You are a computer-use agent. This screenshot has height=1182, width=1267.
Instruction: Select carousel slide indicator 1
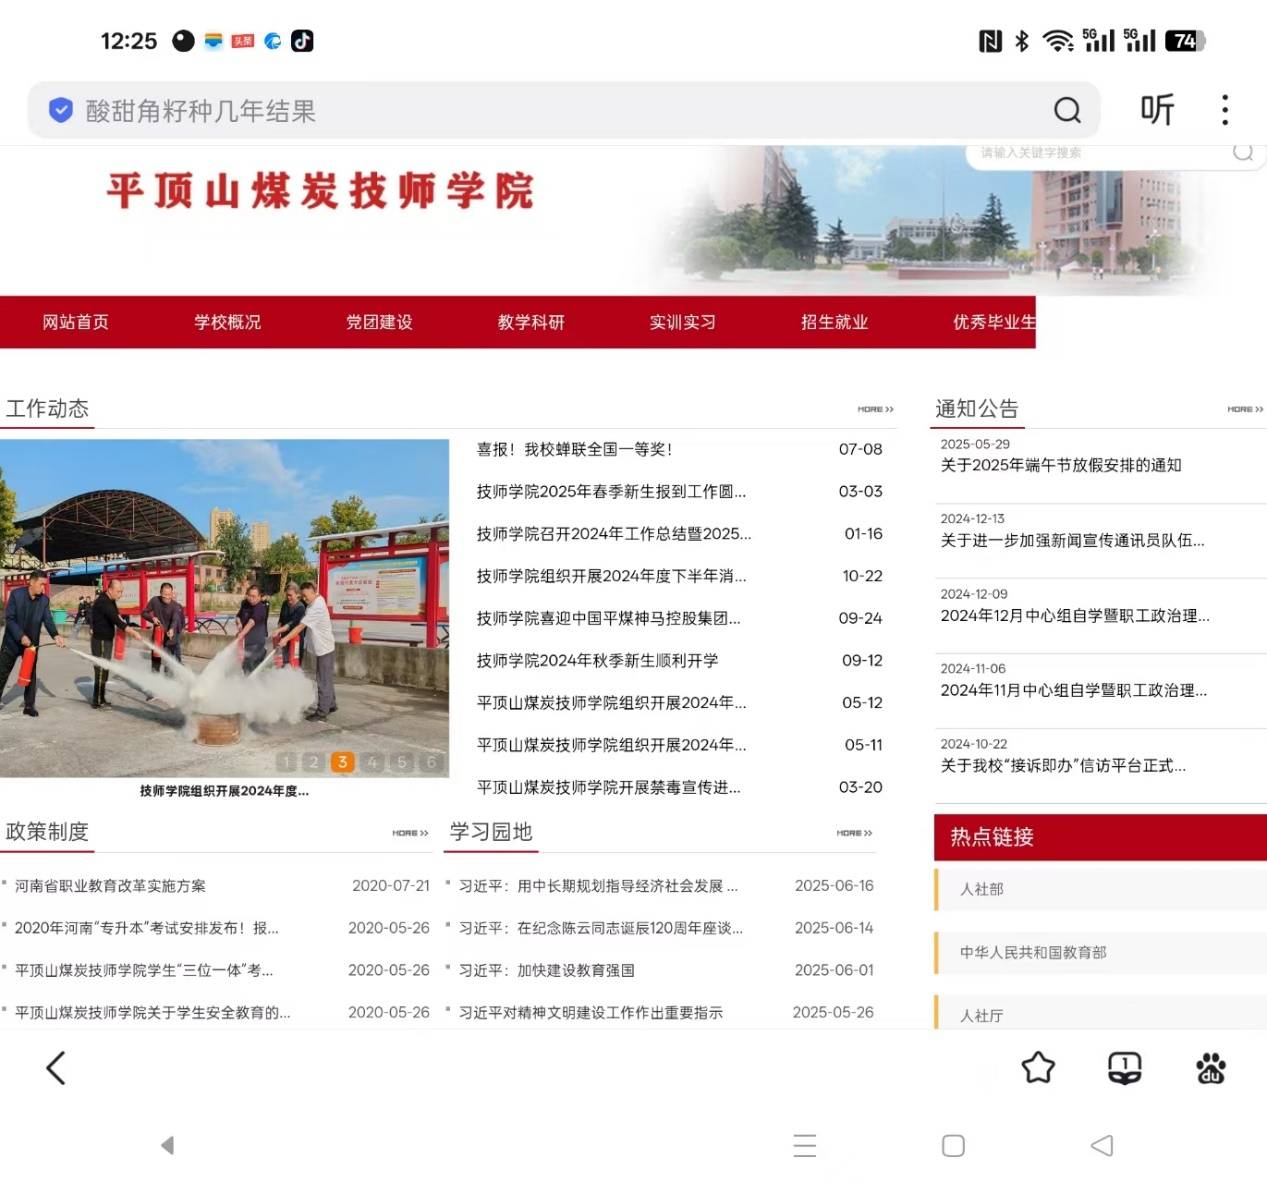coord(286,762)
